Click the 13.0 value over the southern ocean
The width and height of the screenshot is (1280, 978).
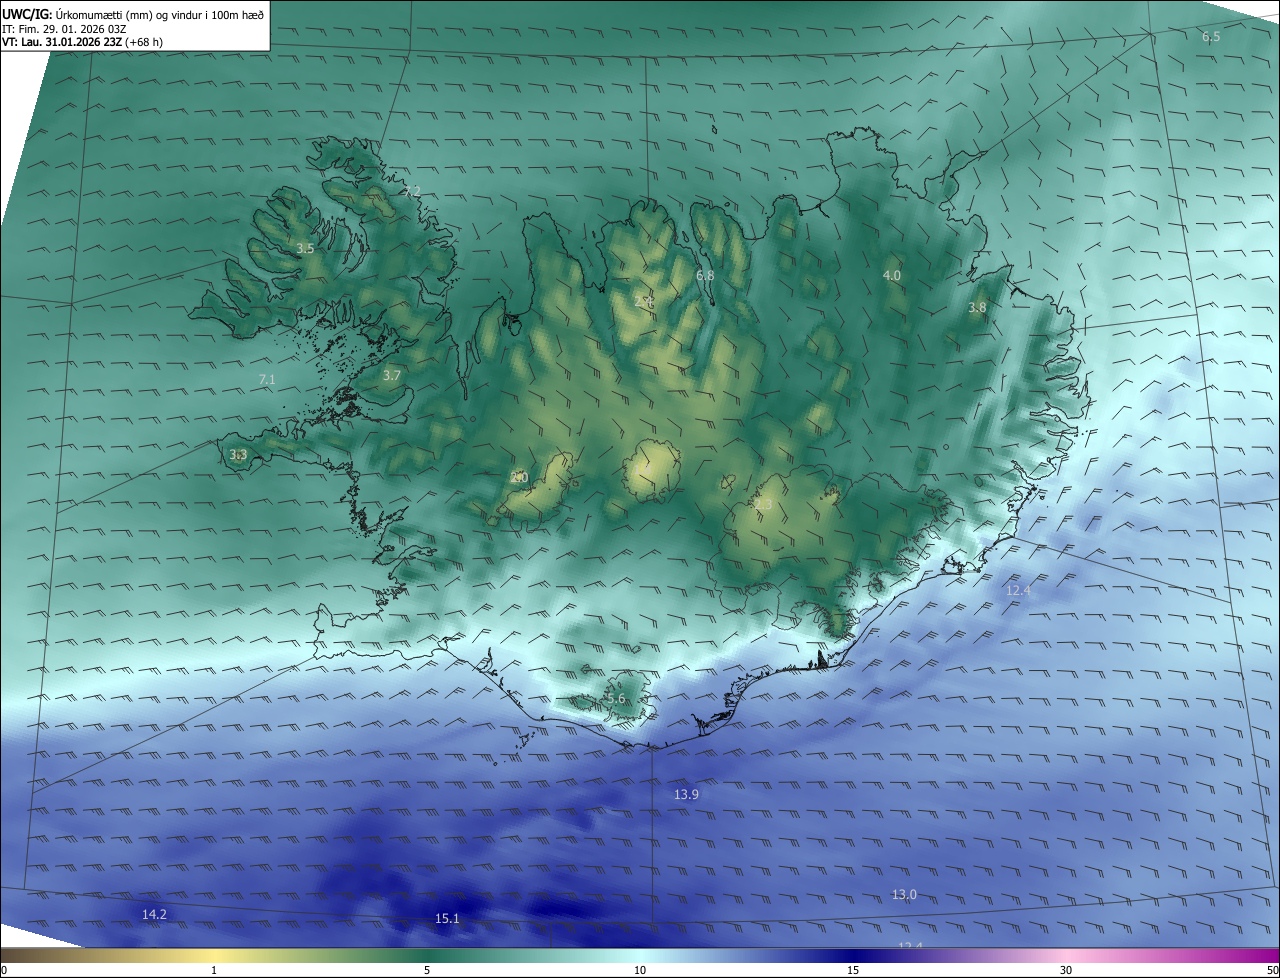(x=904, y=894)
